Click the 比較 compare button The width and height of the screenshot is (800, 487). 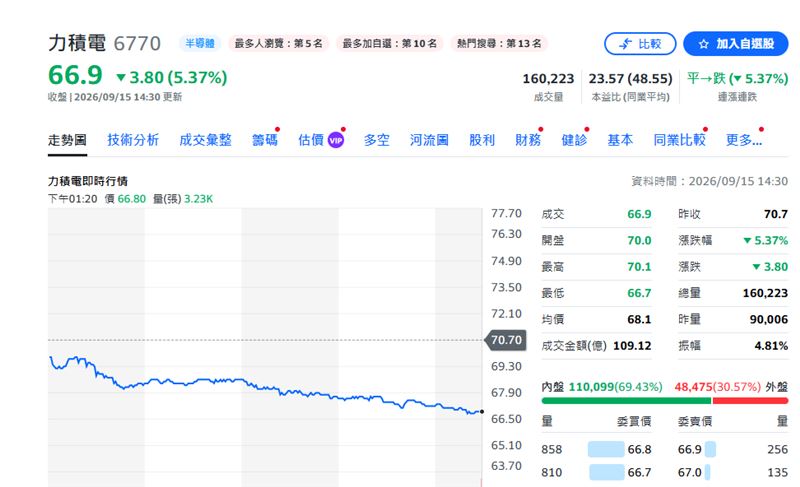click(x=640, y=44)
